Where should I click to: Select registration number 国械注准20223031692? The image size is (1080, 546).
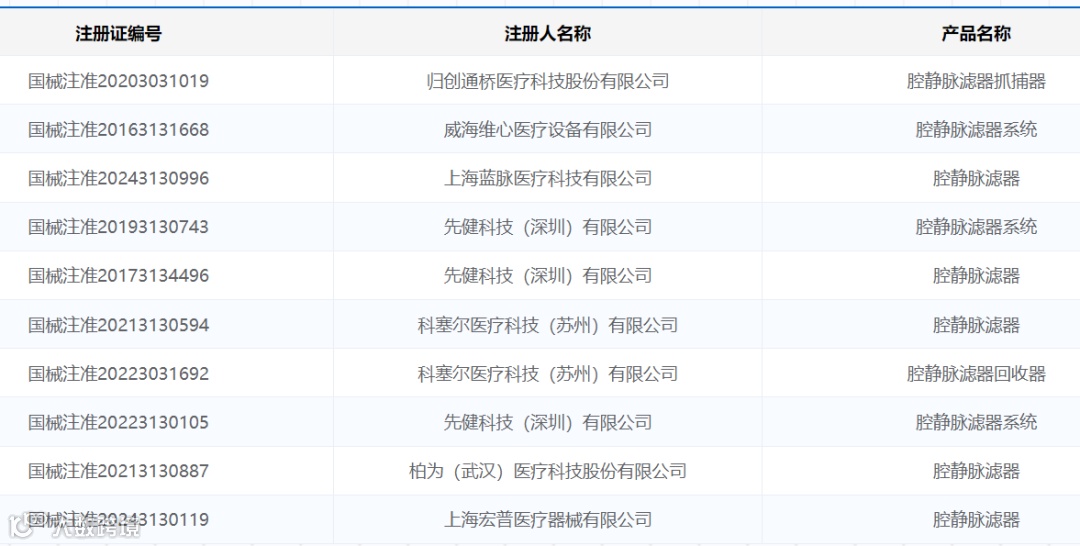click(x=118, y=373)
